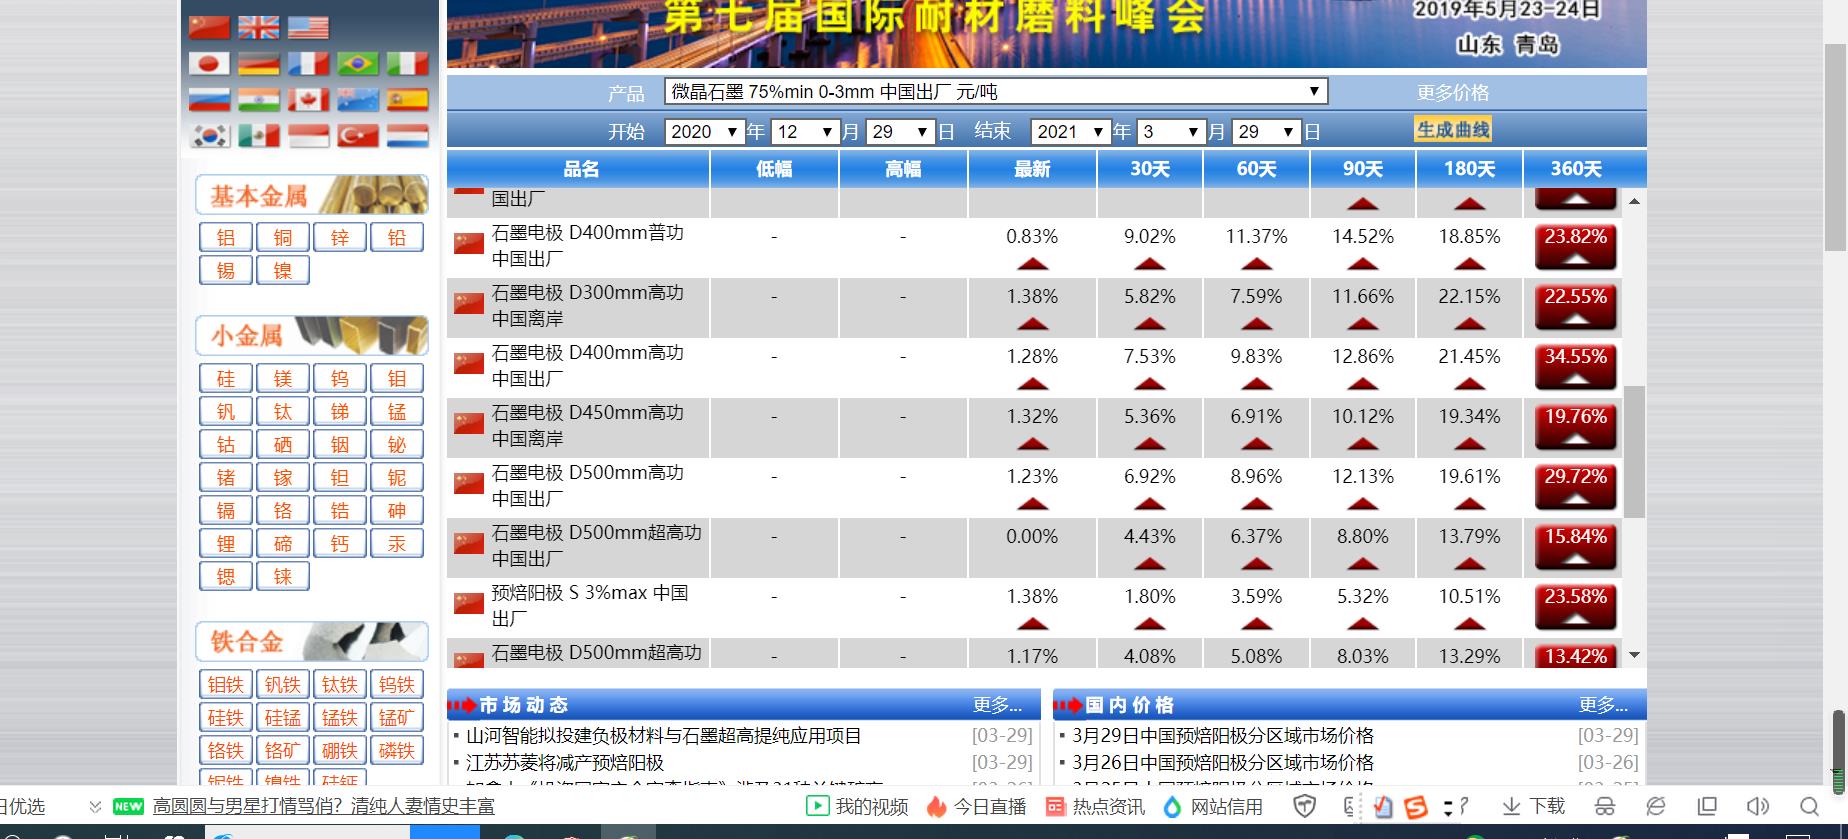
Task: Open 我的视频 in browser status bar
Action: (858, 806)
